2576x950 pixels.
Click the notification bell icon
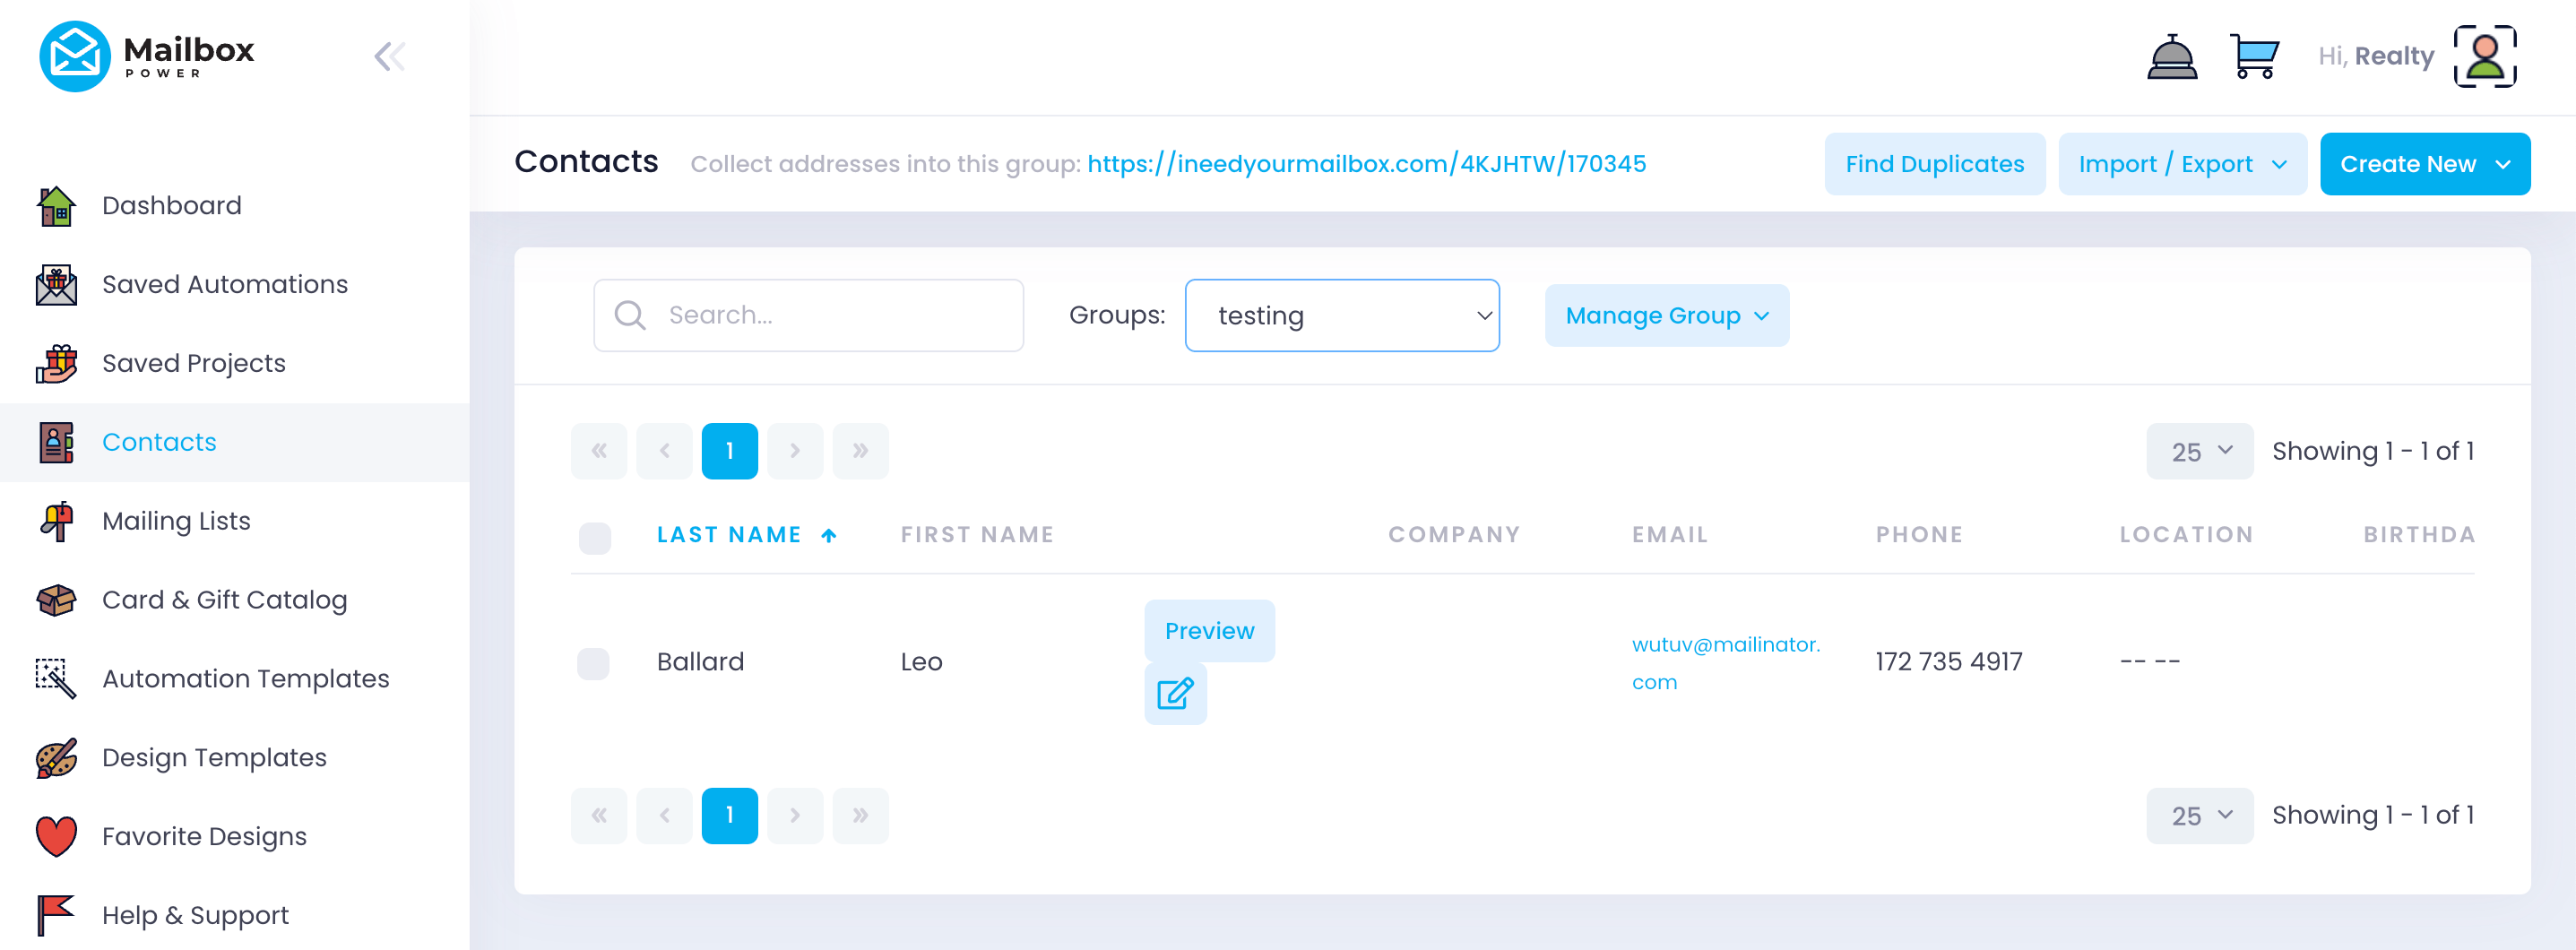(x=2171, y=57)
